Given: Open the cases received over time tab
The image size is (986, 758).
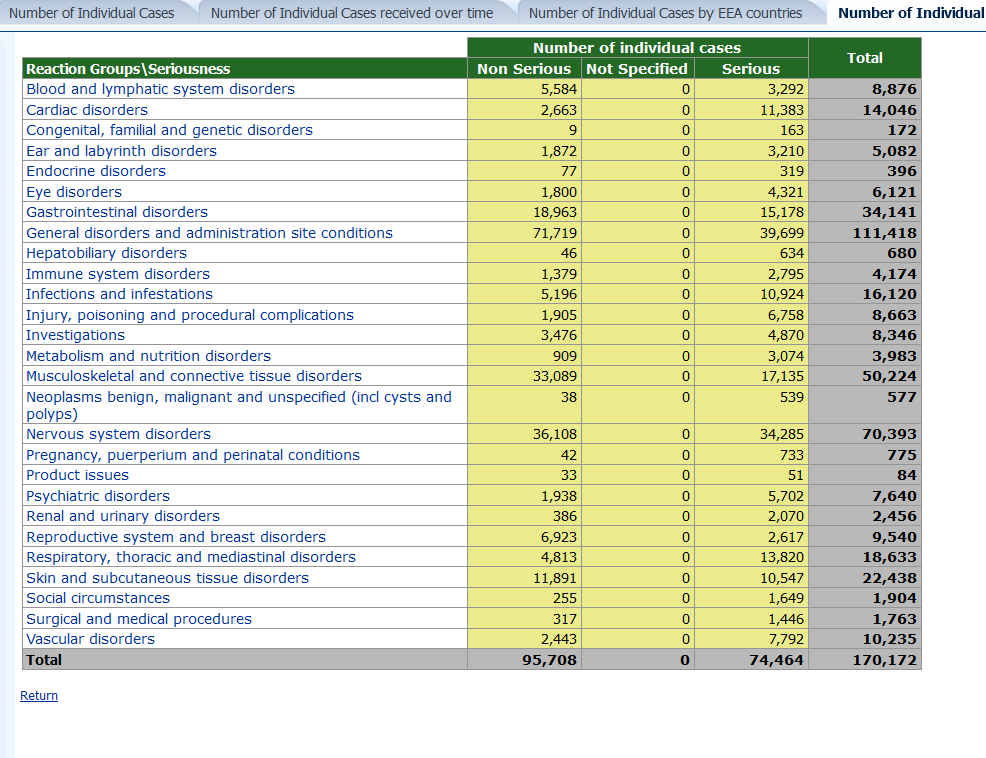Looking at the screenshot, I should tap(352, 13).
